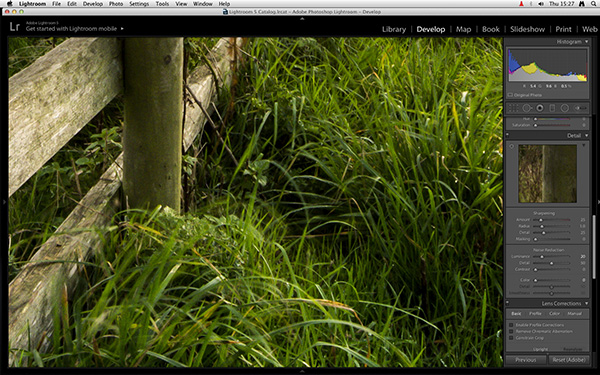Open the Help menu
Viewport: 600px width, 375px height.
(224, 3)
